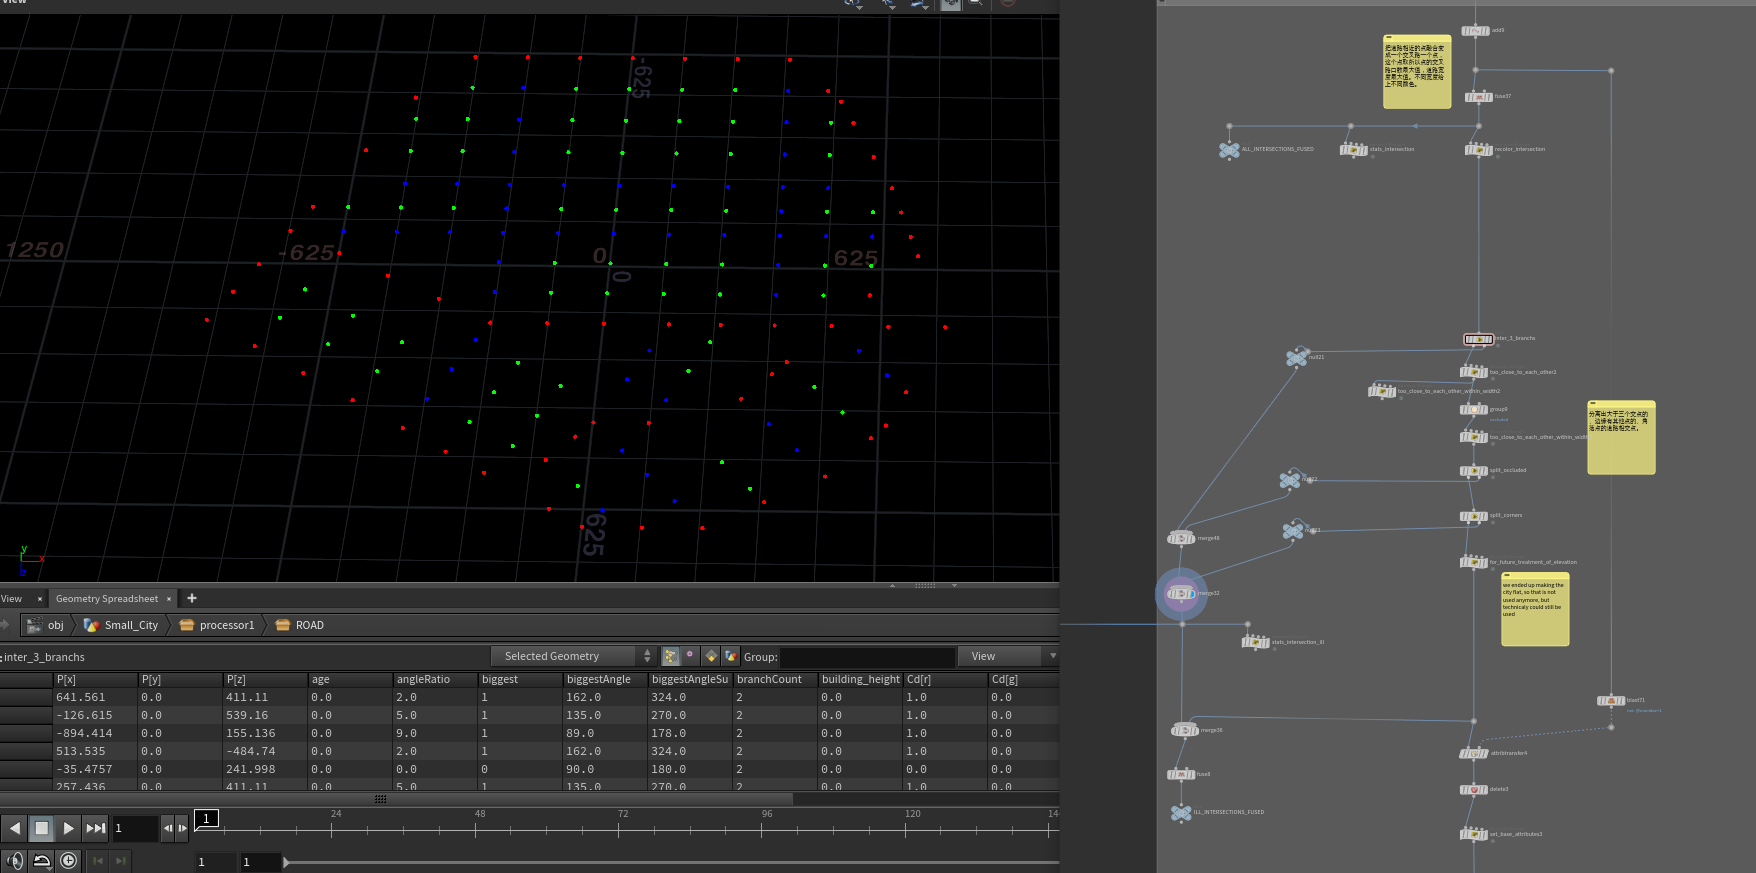Image resolution: width=1756 pixels, height=873 pixels.
Task: Click the Vertices attribute class icon
Action: (x=690, y=656)
